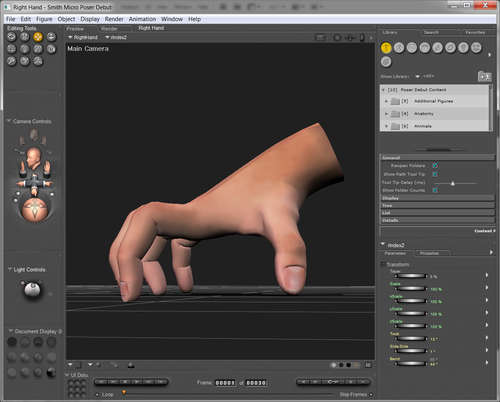Switch to the Properties tab for rIndex2

429,253
